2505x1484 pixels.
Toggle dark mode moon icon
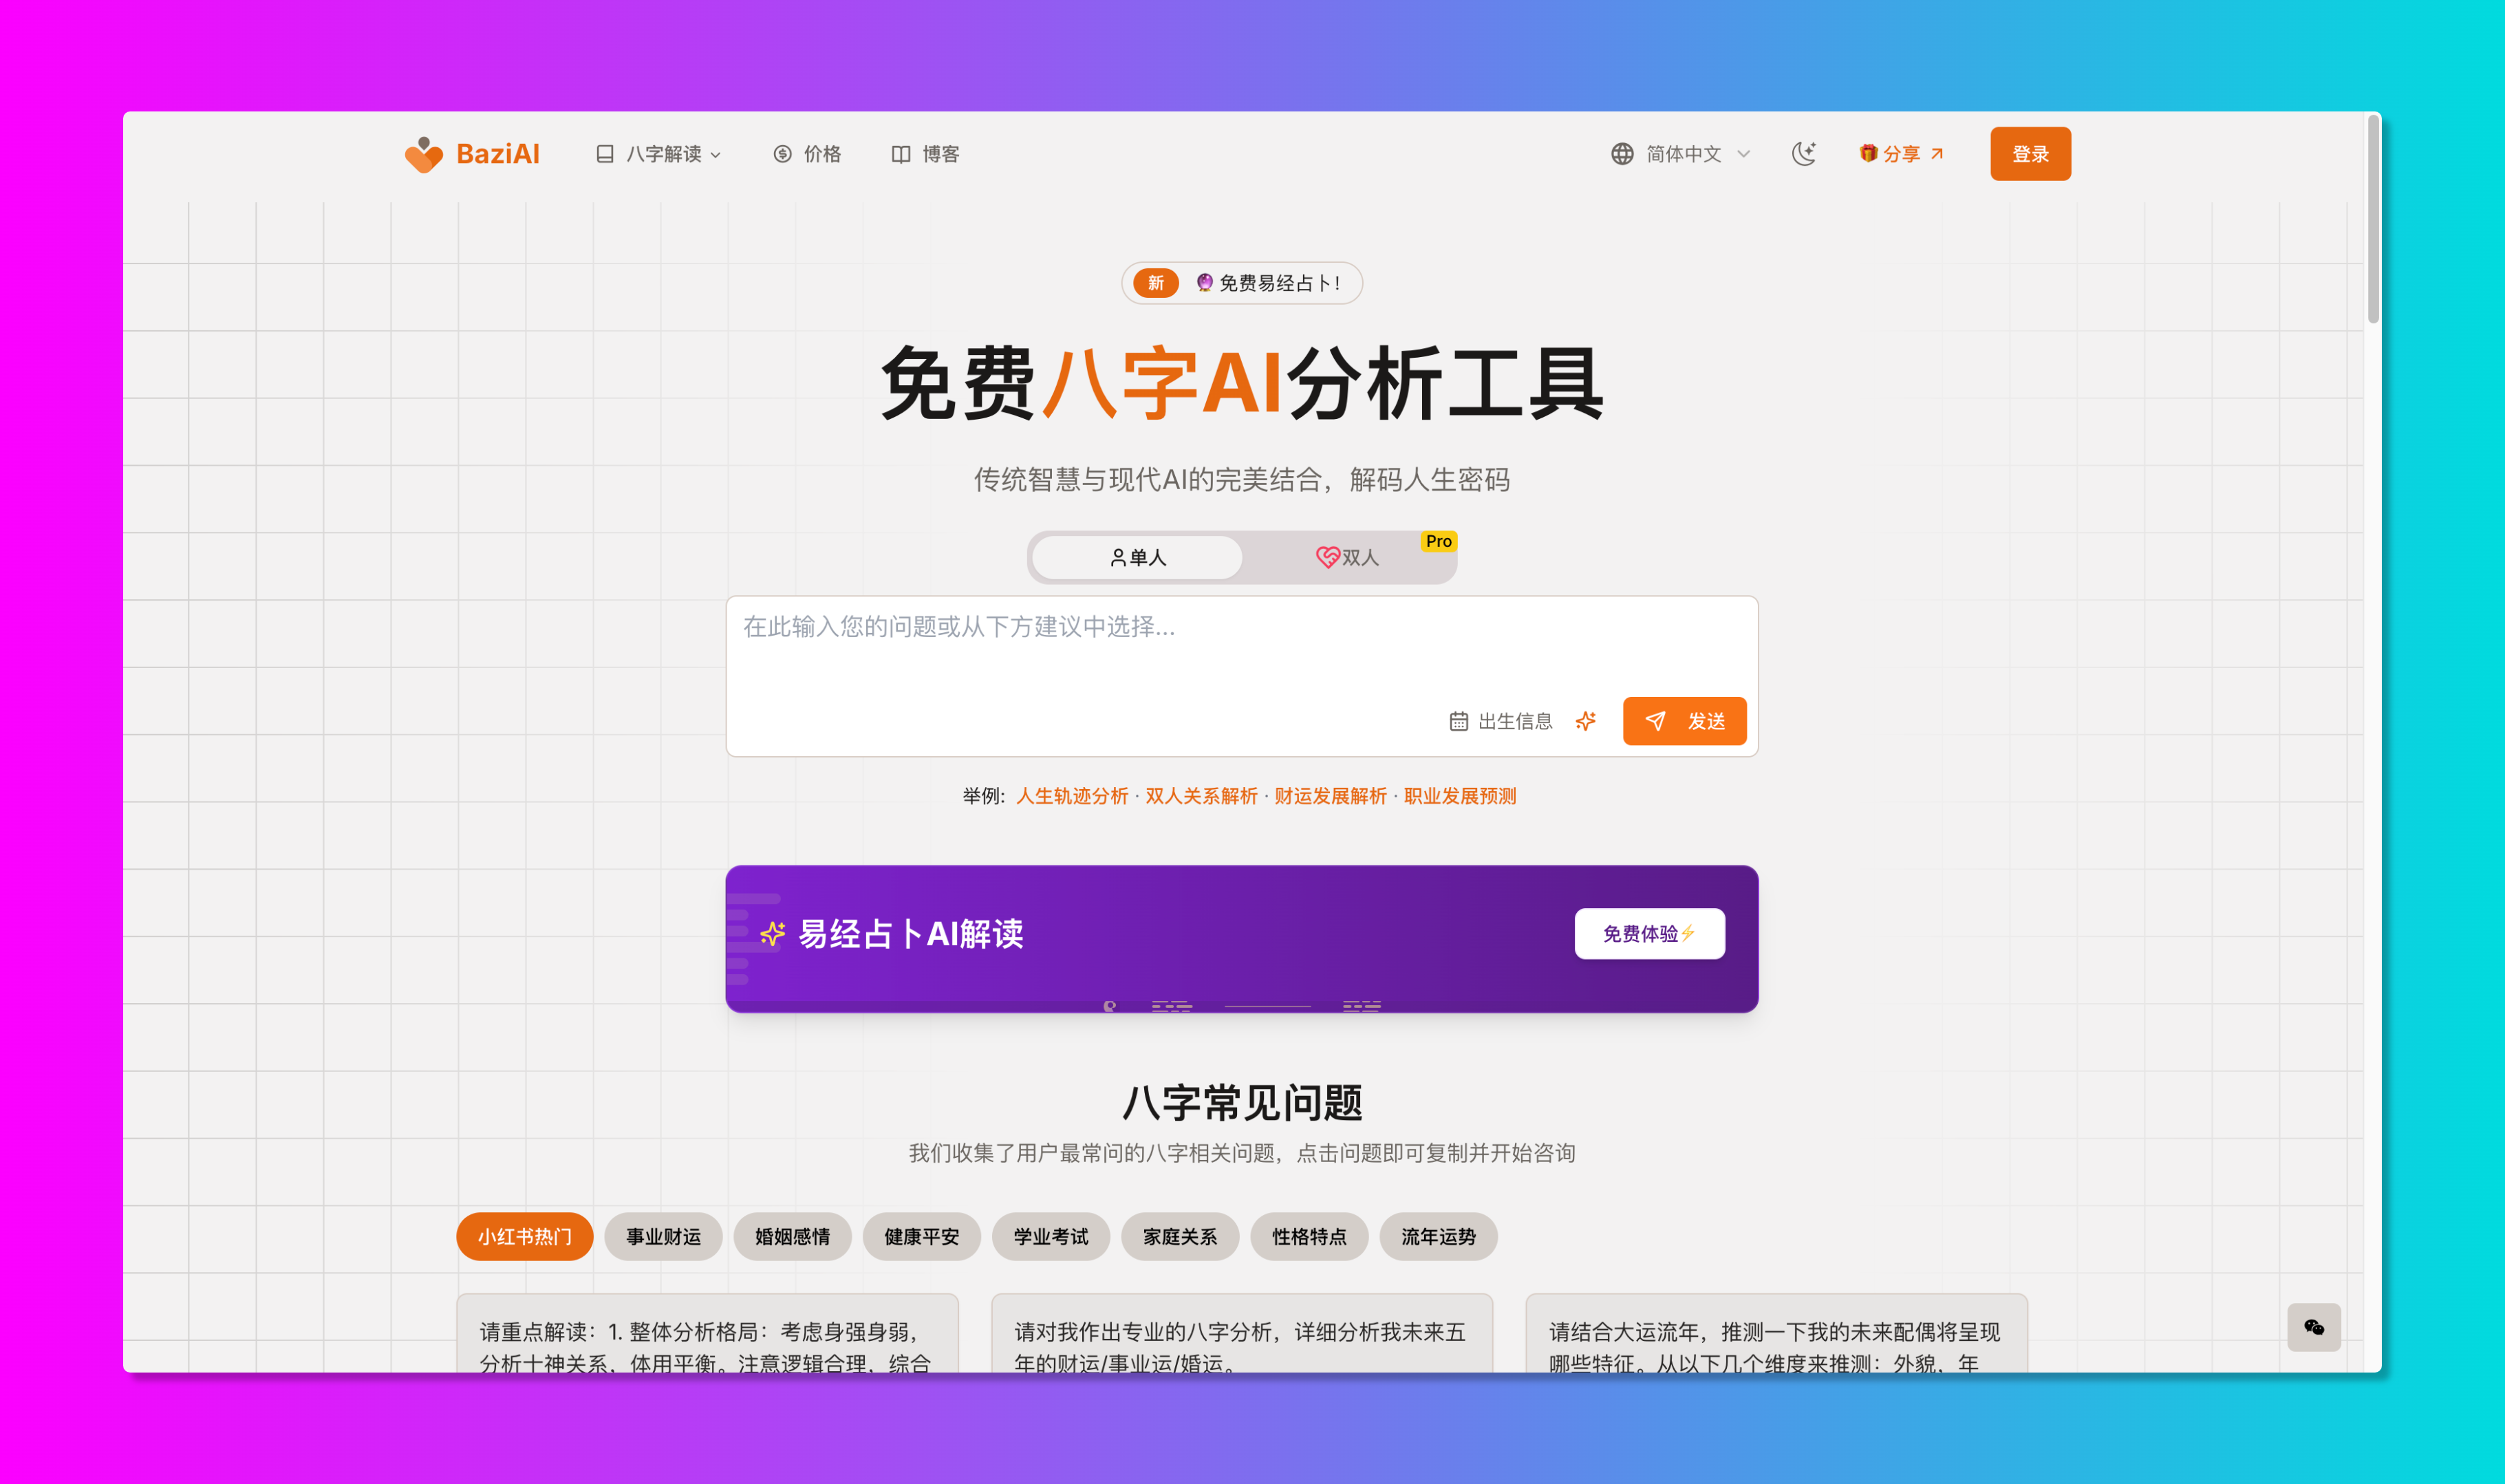tap(1804, 154)
